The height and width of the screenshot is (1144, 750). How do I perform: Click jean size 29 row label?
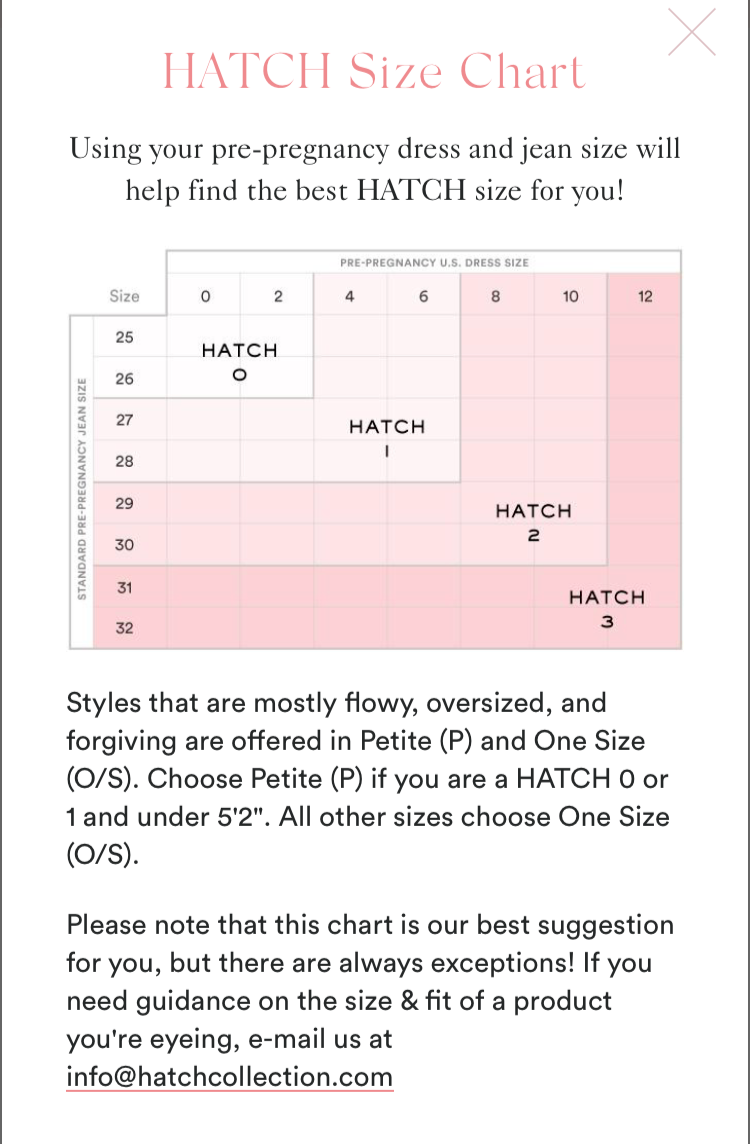tap(125, 503)
